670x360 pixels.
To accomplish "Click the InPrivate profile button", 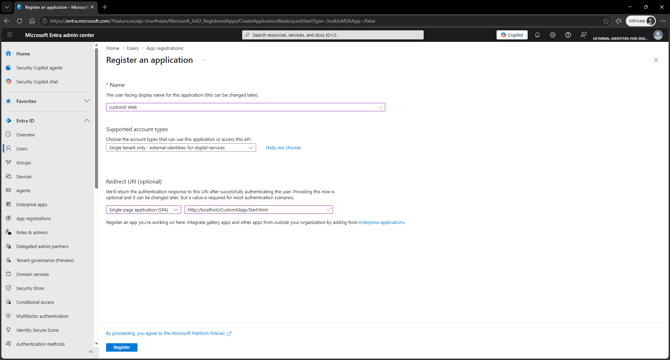I will (641, 21).
